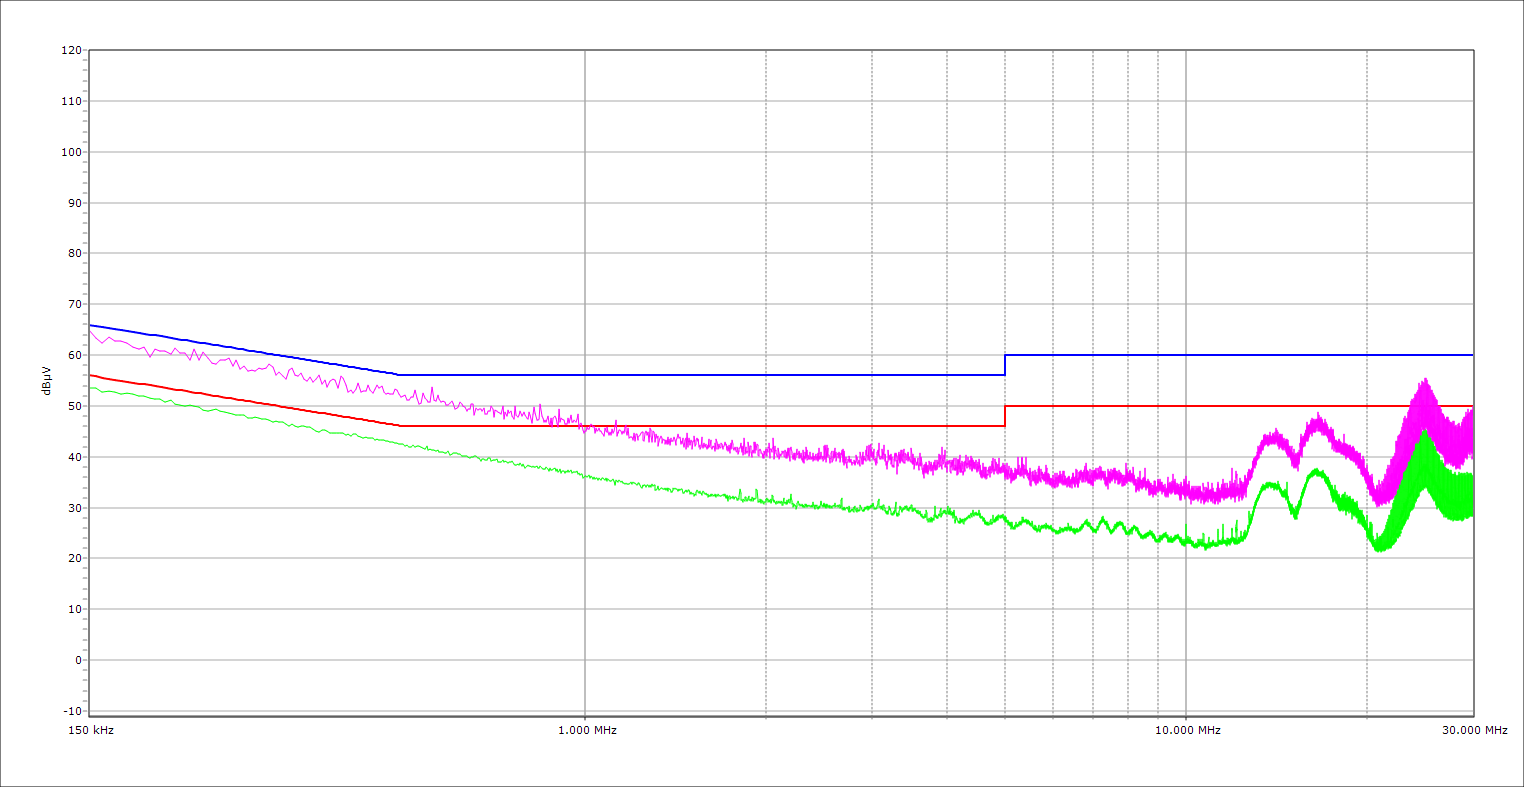Click the dBµV y-axis unit label
Viewport: 1524px width, 787px height.
(x=48, y=379)
